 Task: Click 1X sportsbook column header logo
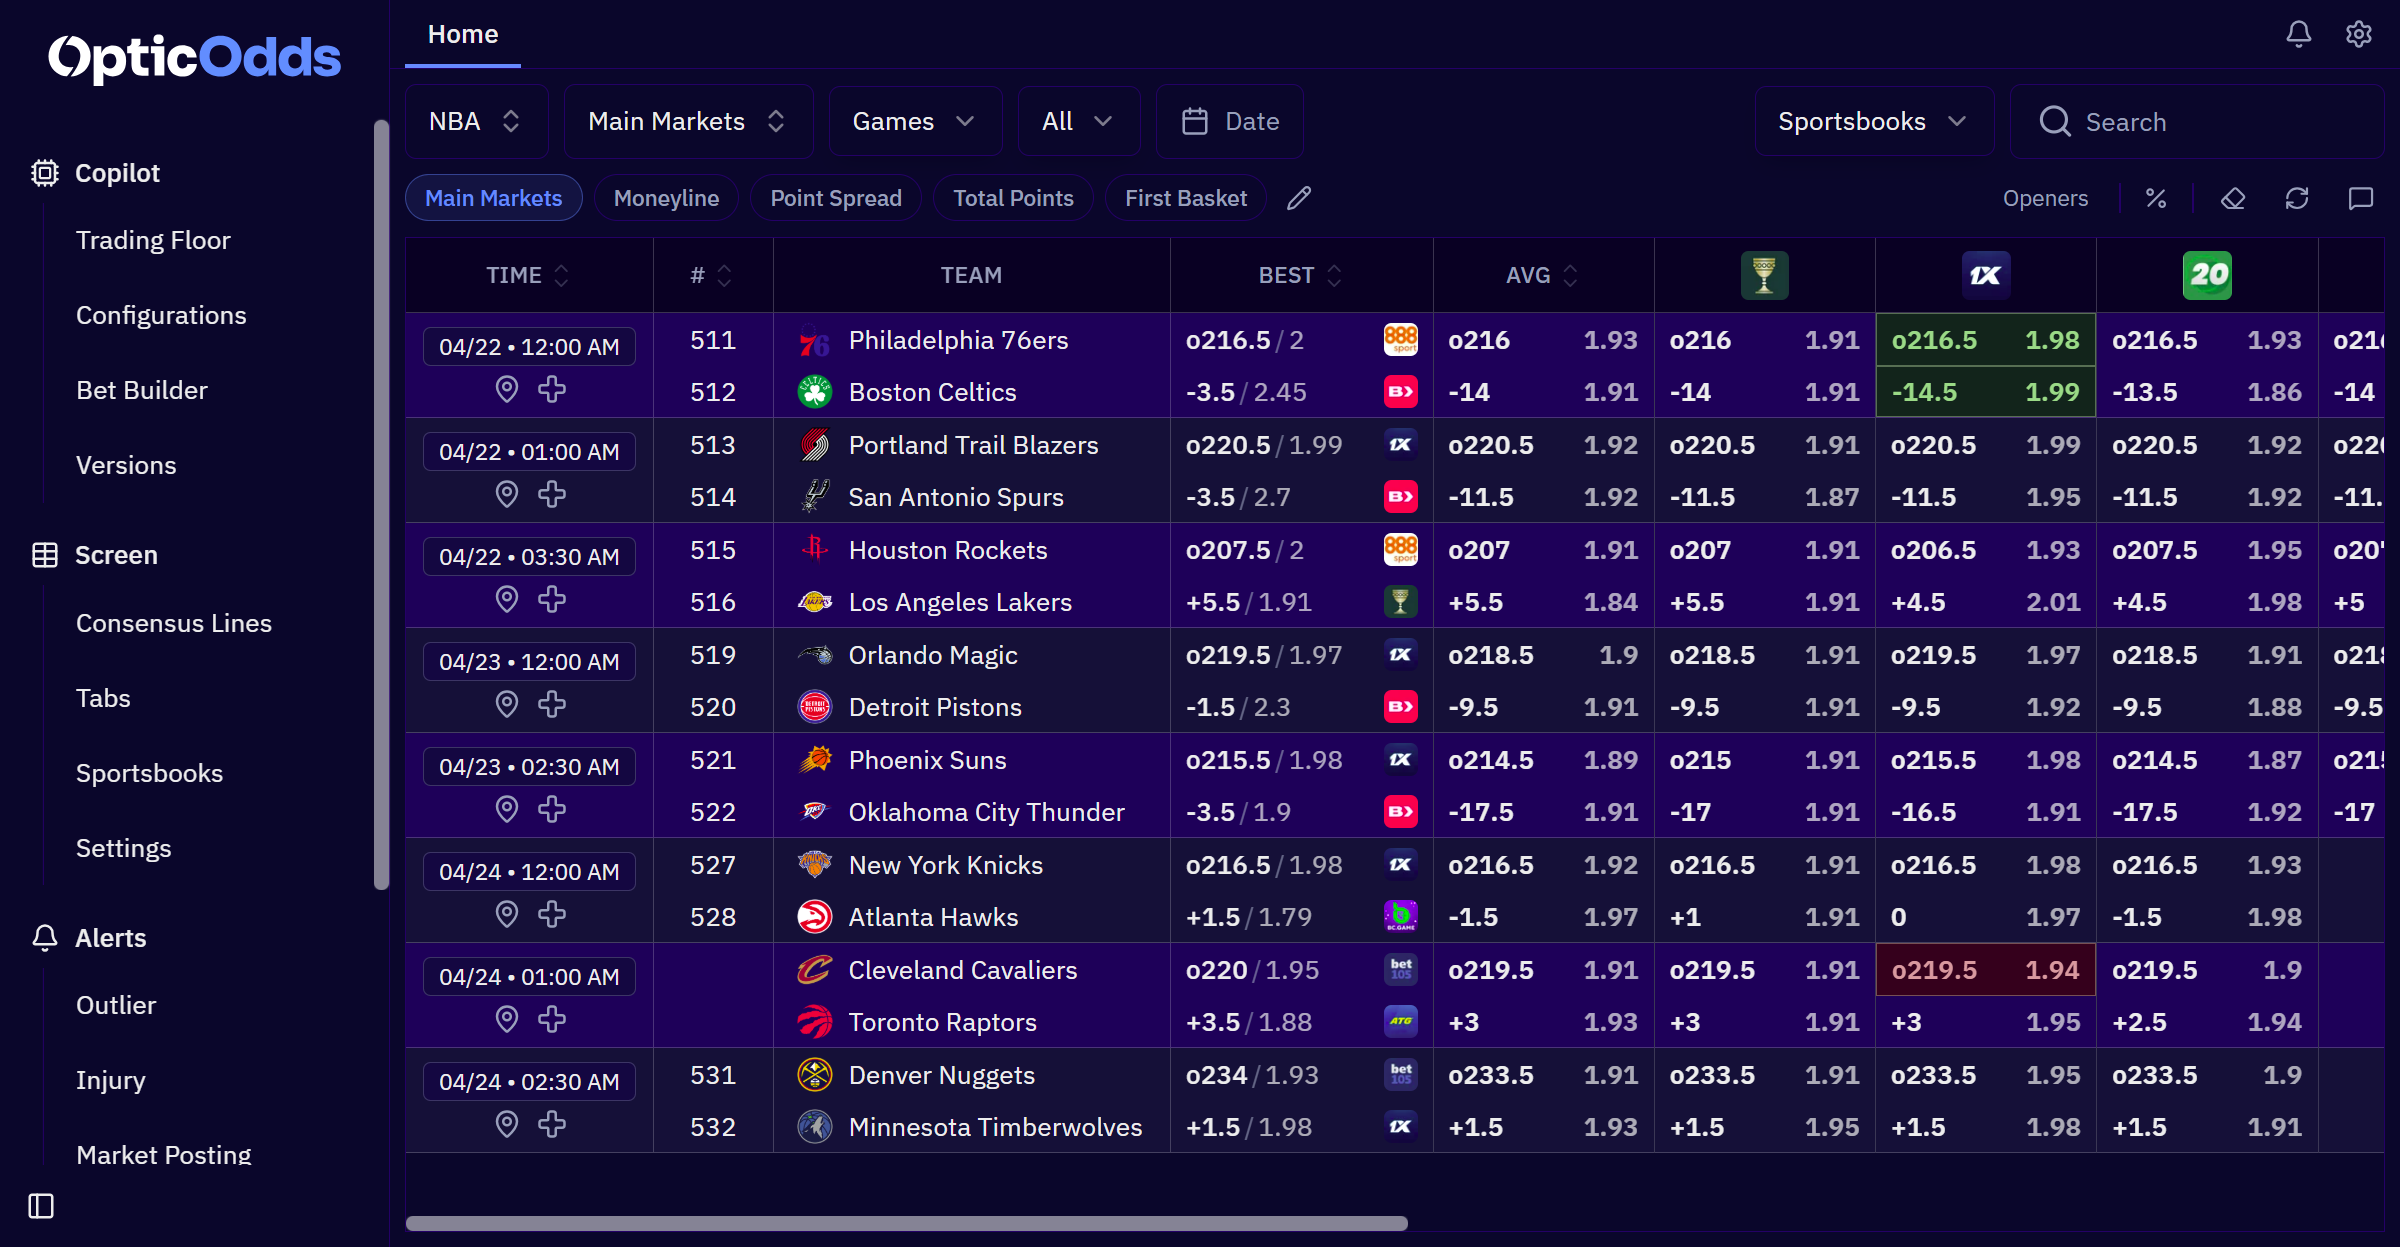[x=1985, y=275]
